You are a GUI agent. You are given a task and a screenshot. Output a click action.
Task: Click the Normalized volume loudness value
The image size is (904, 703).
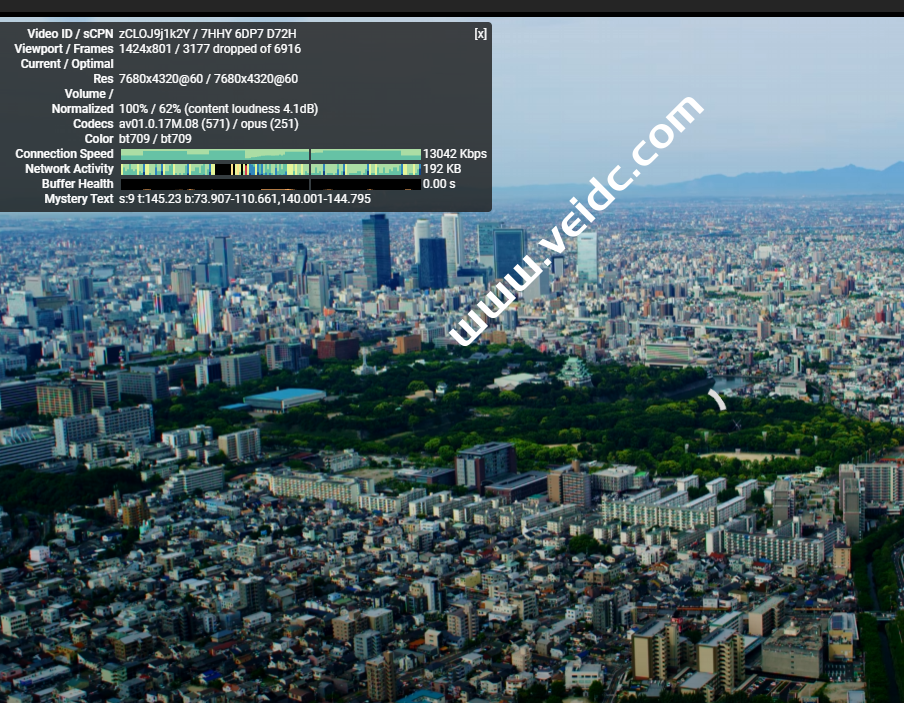218,109
